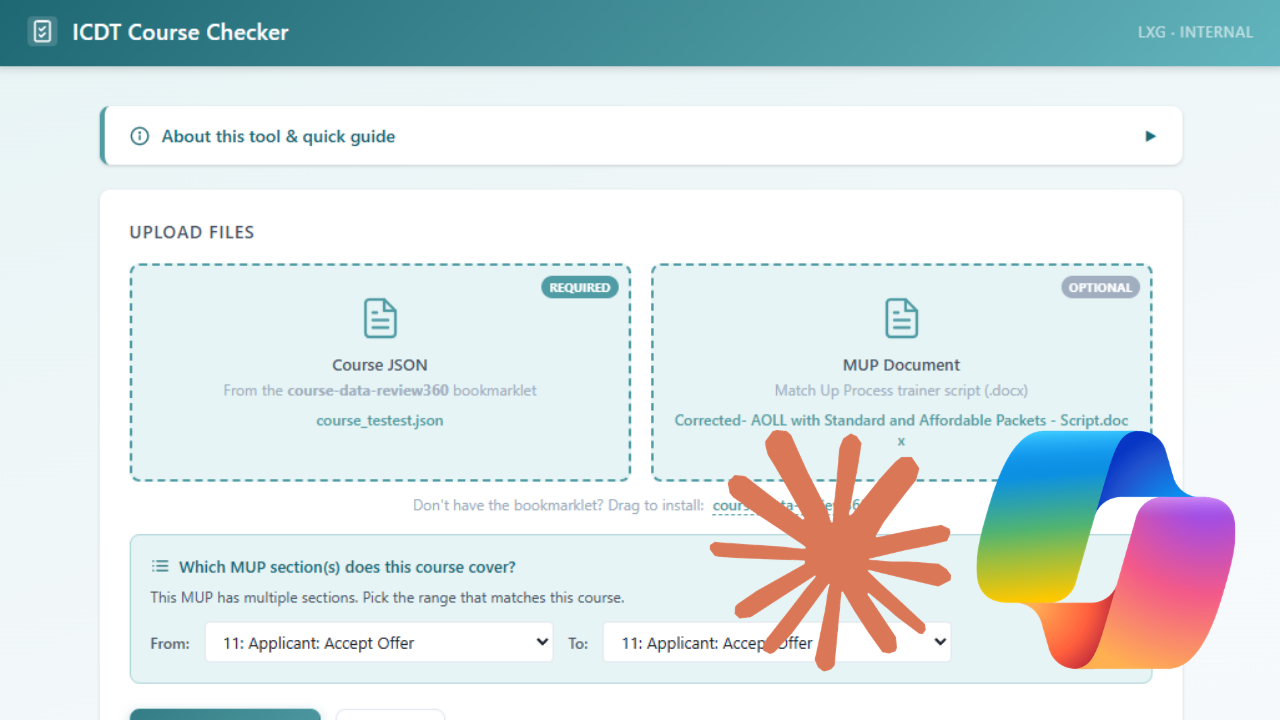
Task: Expand the About this tool & quick guide panel
Action: [x=1151, y=136]
